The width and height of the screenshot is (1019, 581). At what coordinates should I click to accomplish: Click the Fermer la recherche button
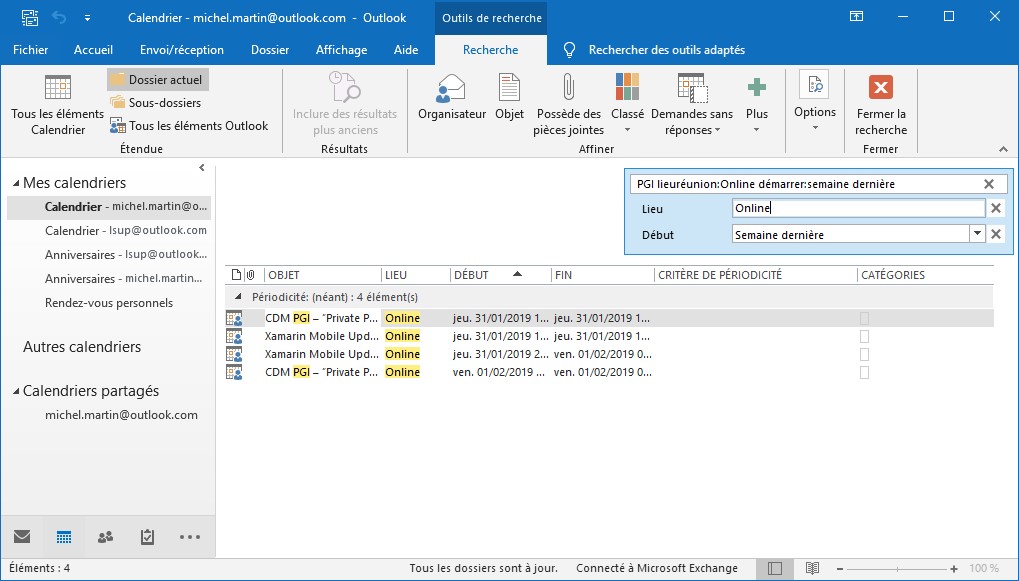(x=880, y=104)
